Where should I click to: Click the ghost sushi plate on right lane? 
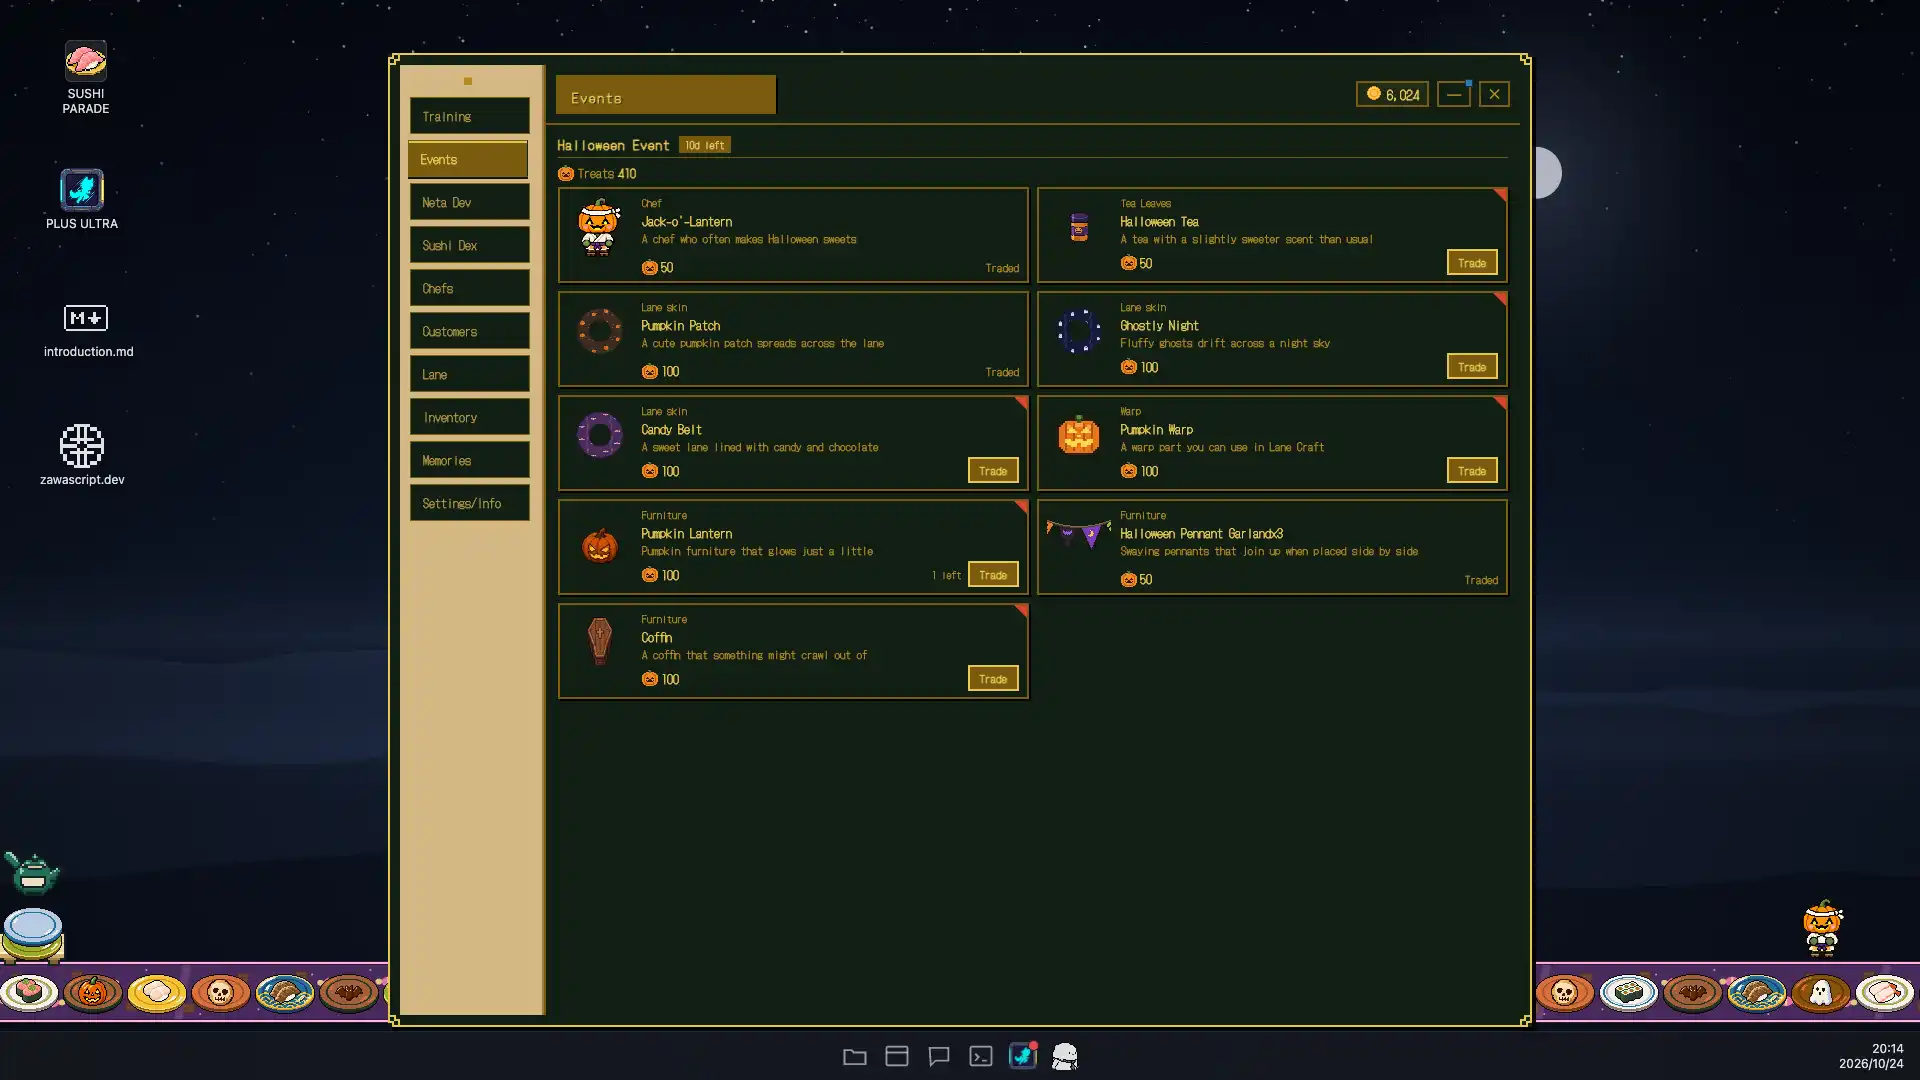tap(1820, 992)
